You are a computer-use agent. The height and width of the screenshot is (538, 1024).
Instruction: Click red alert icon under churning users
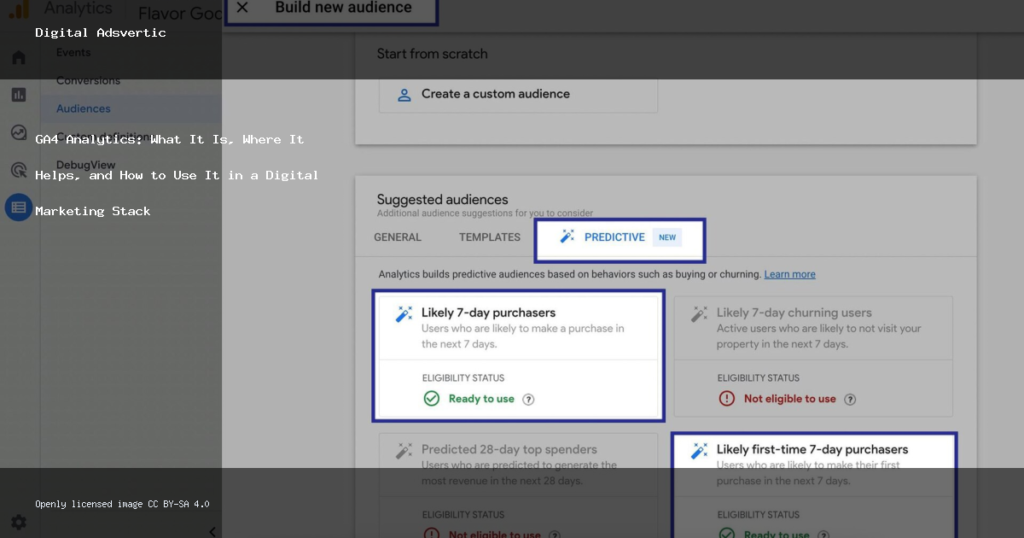click(x=727, y=398)
